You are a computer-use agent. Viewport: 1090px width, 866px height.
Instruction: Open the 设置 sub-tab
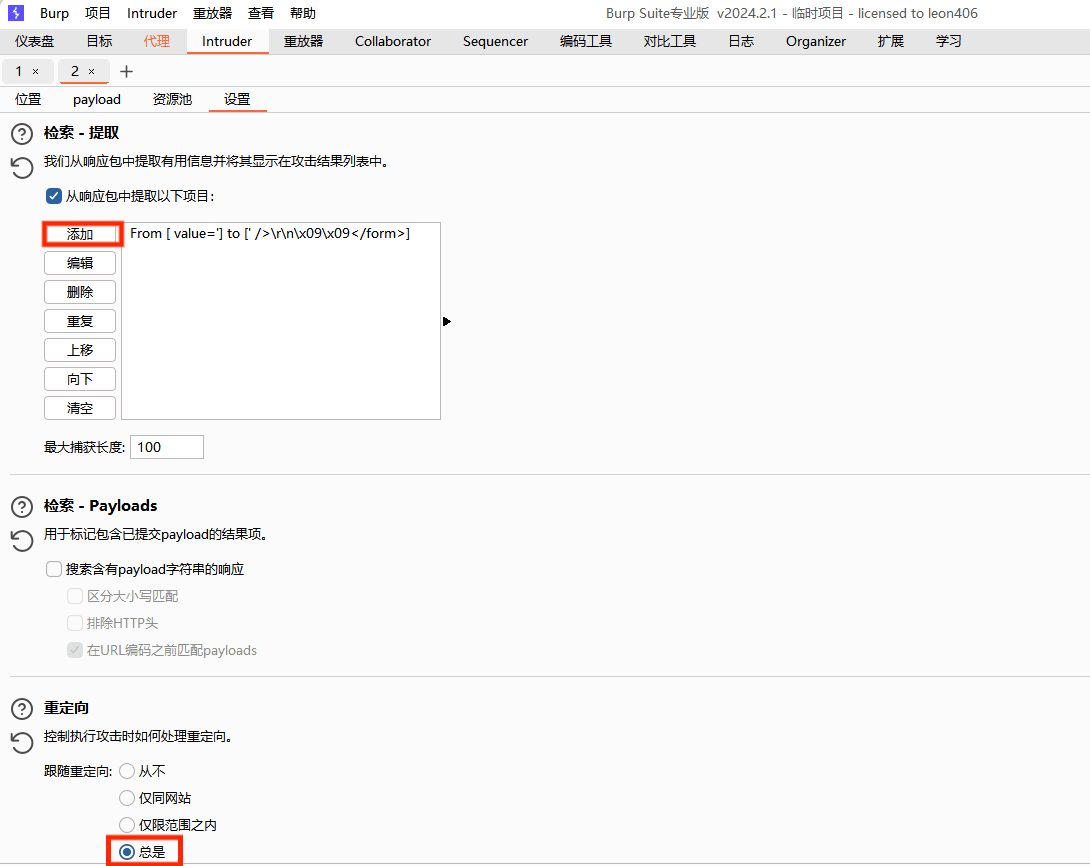237,99
